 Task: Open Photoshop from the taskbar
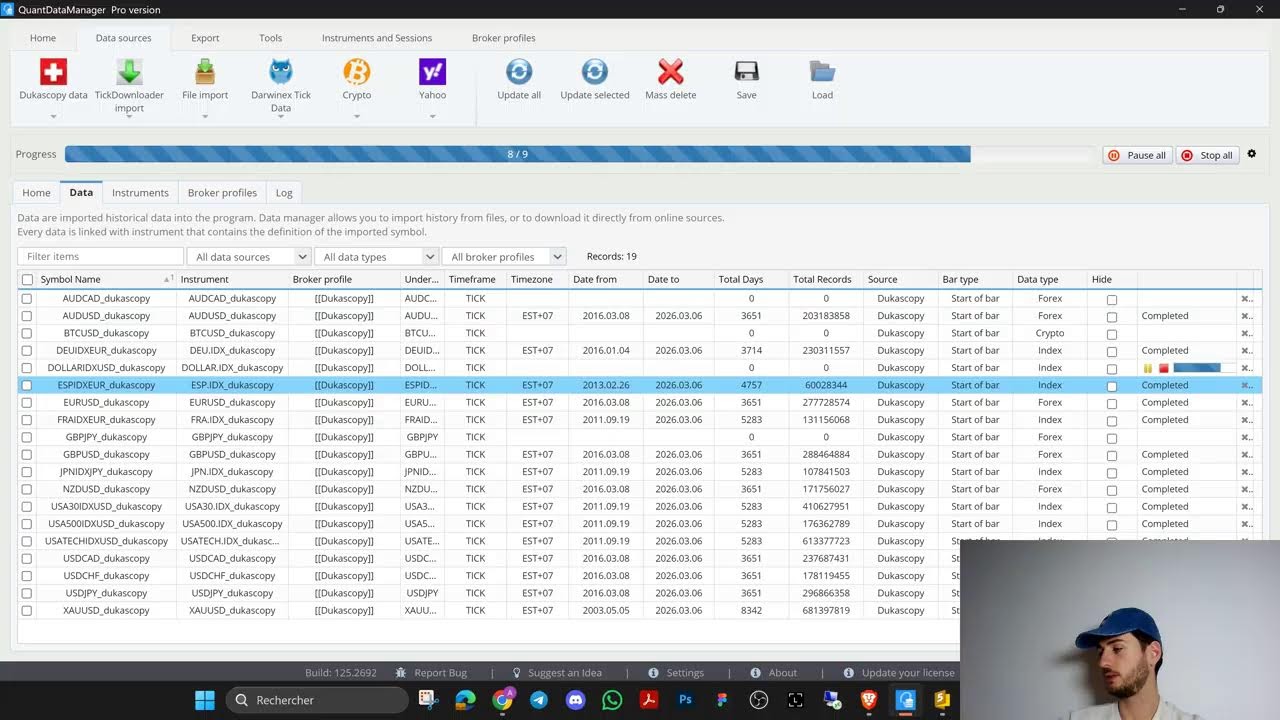pyautogui.click(x=685, y=700)
